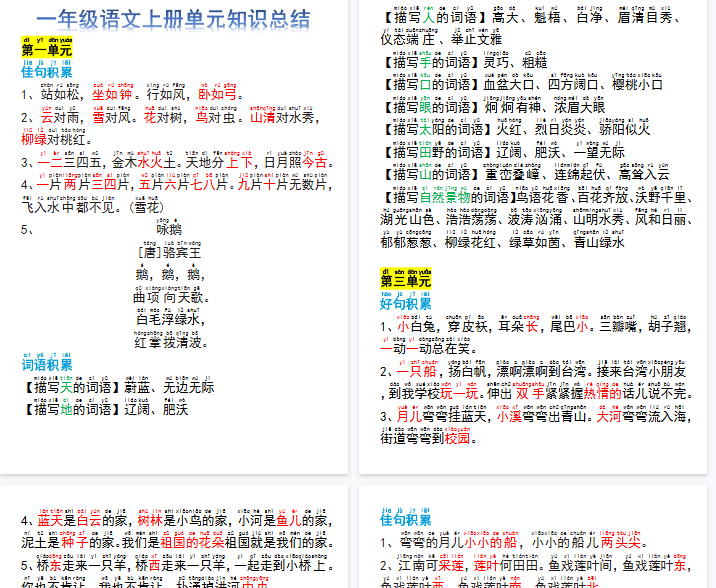Click the 词语积累 heading

[47, 362]
